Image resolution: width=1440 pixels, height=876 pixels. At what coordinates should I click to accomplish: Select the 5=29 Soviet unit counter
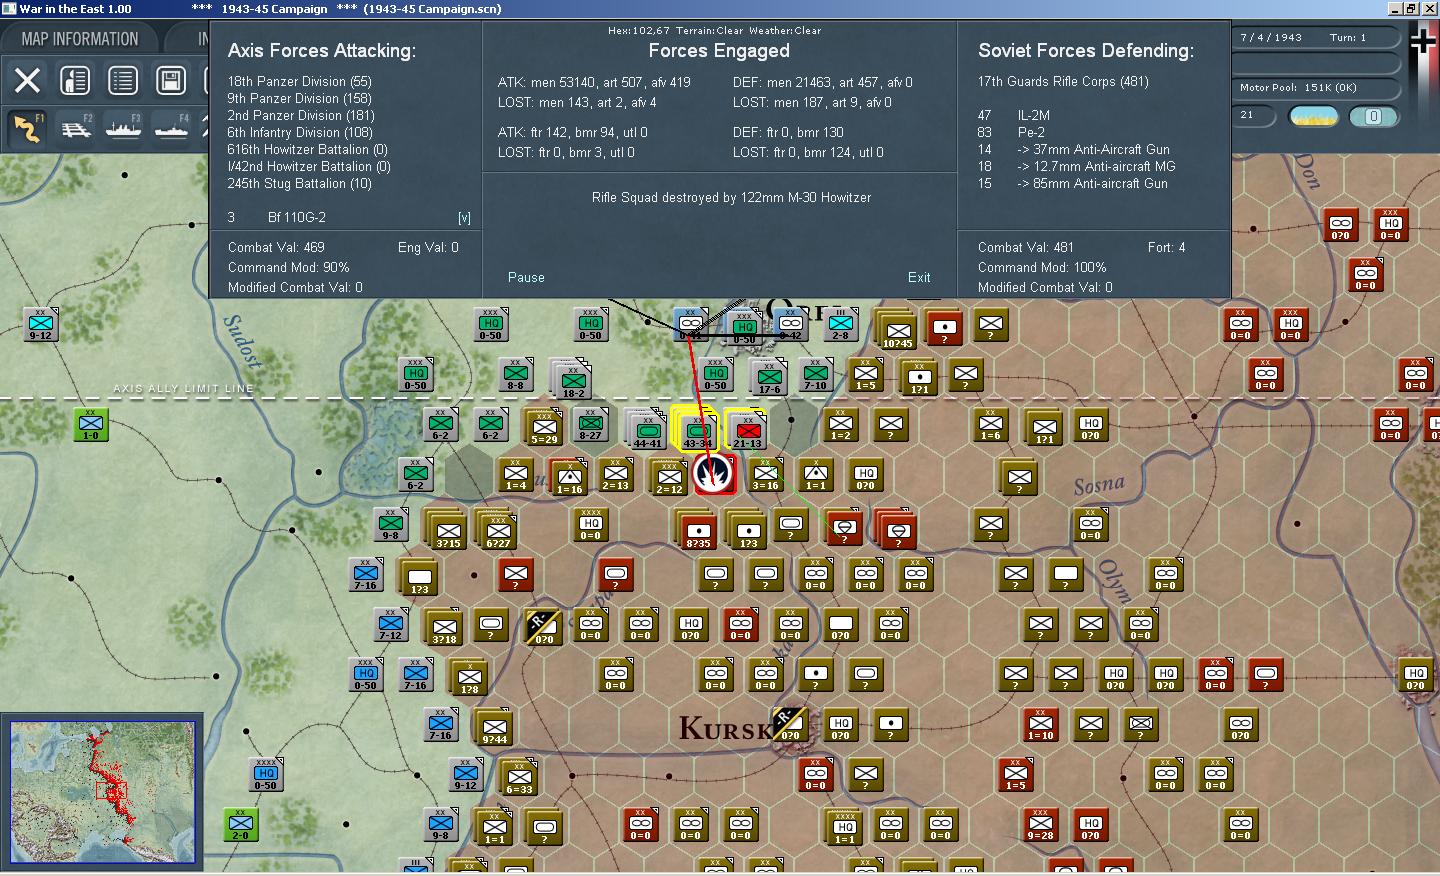544,427
